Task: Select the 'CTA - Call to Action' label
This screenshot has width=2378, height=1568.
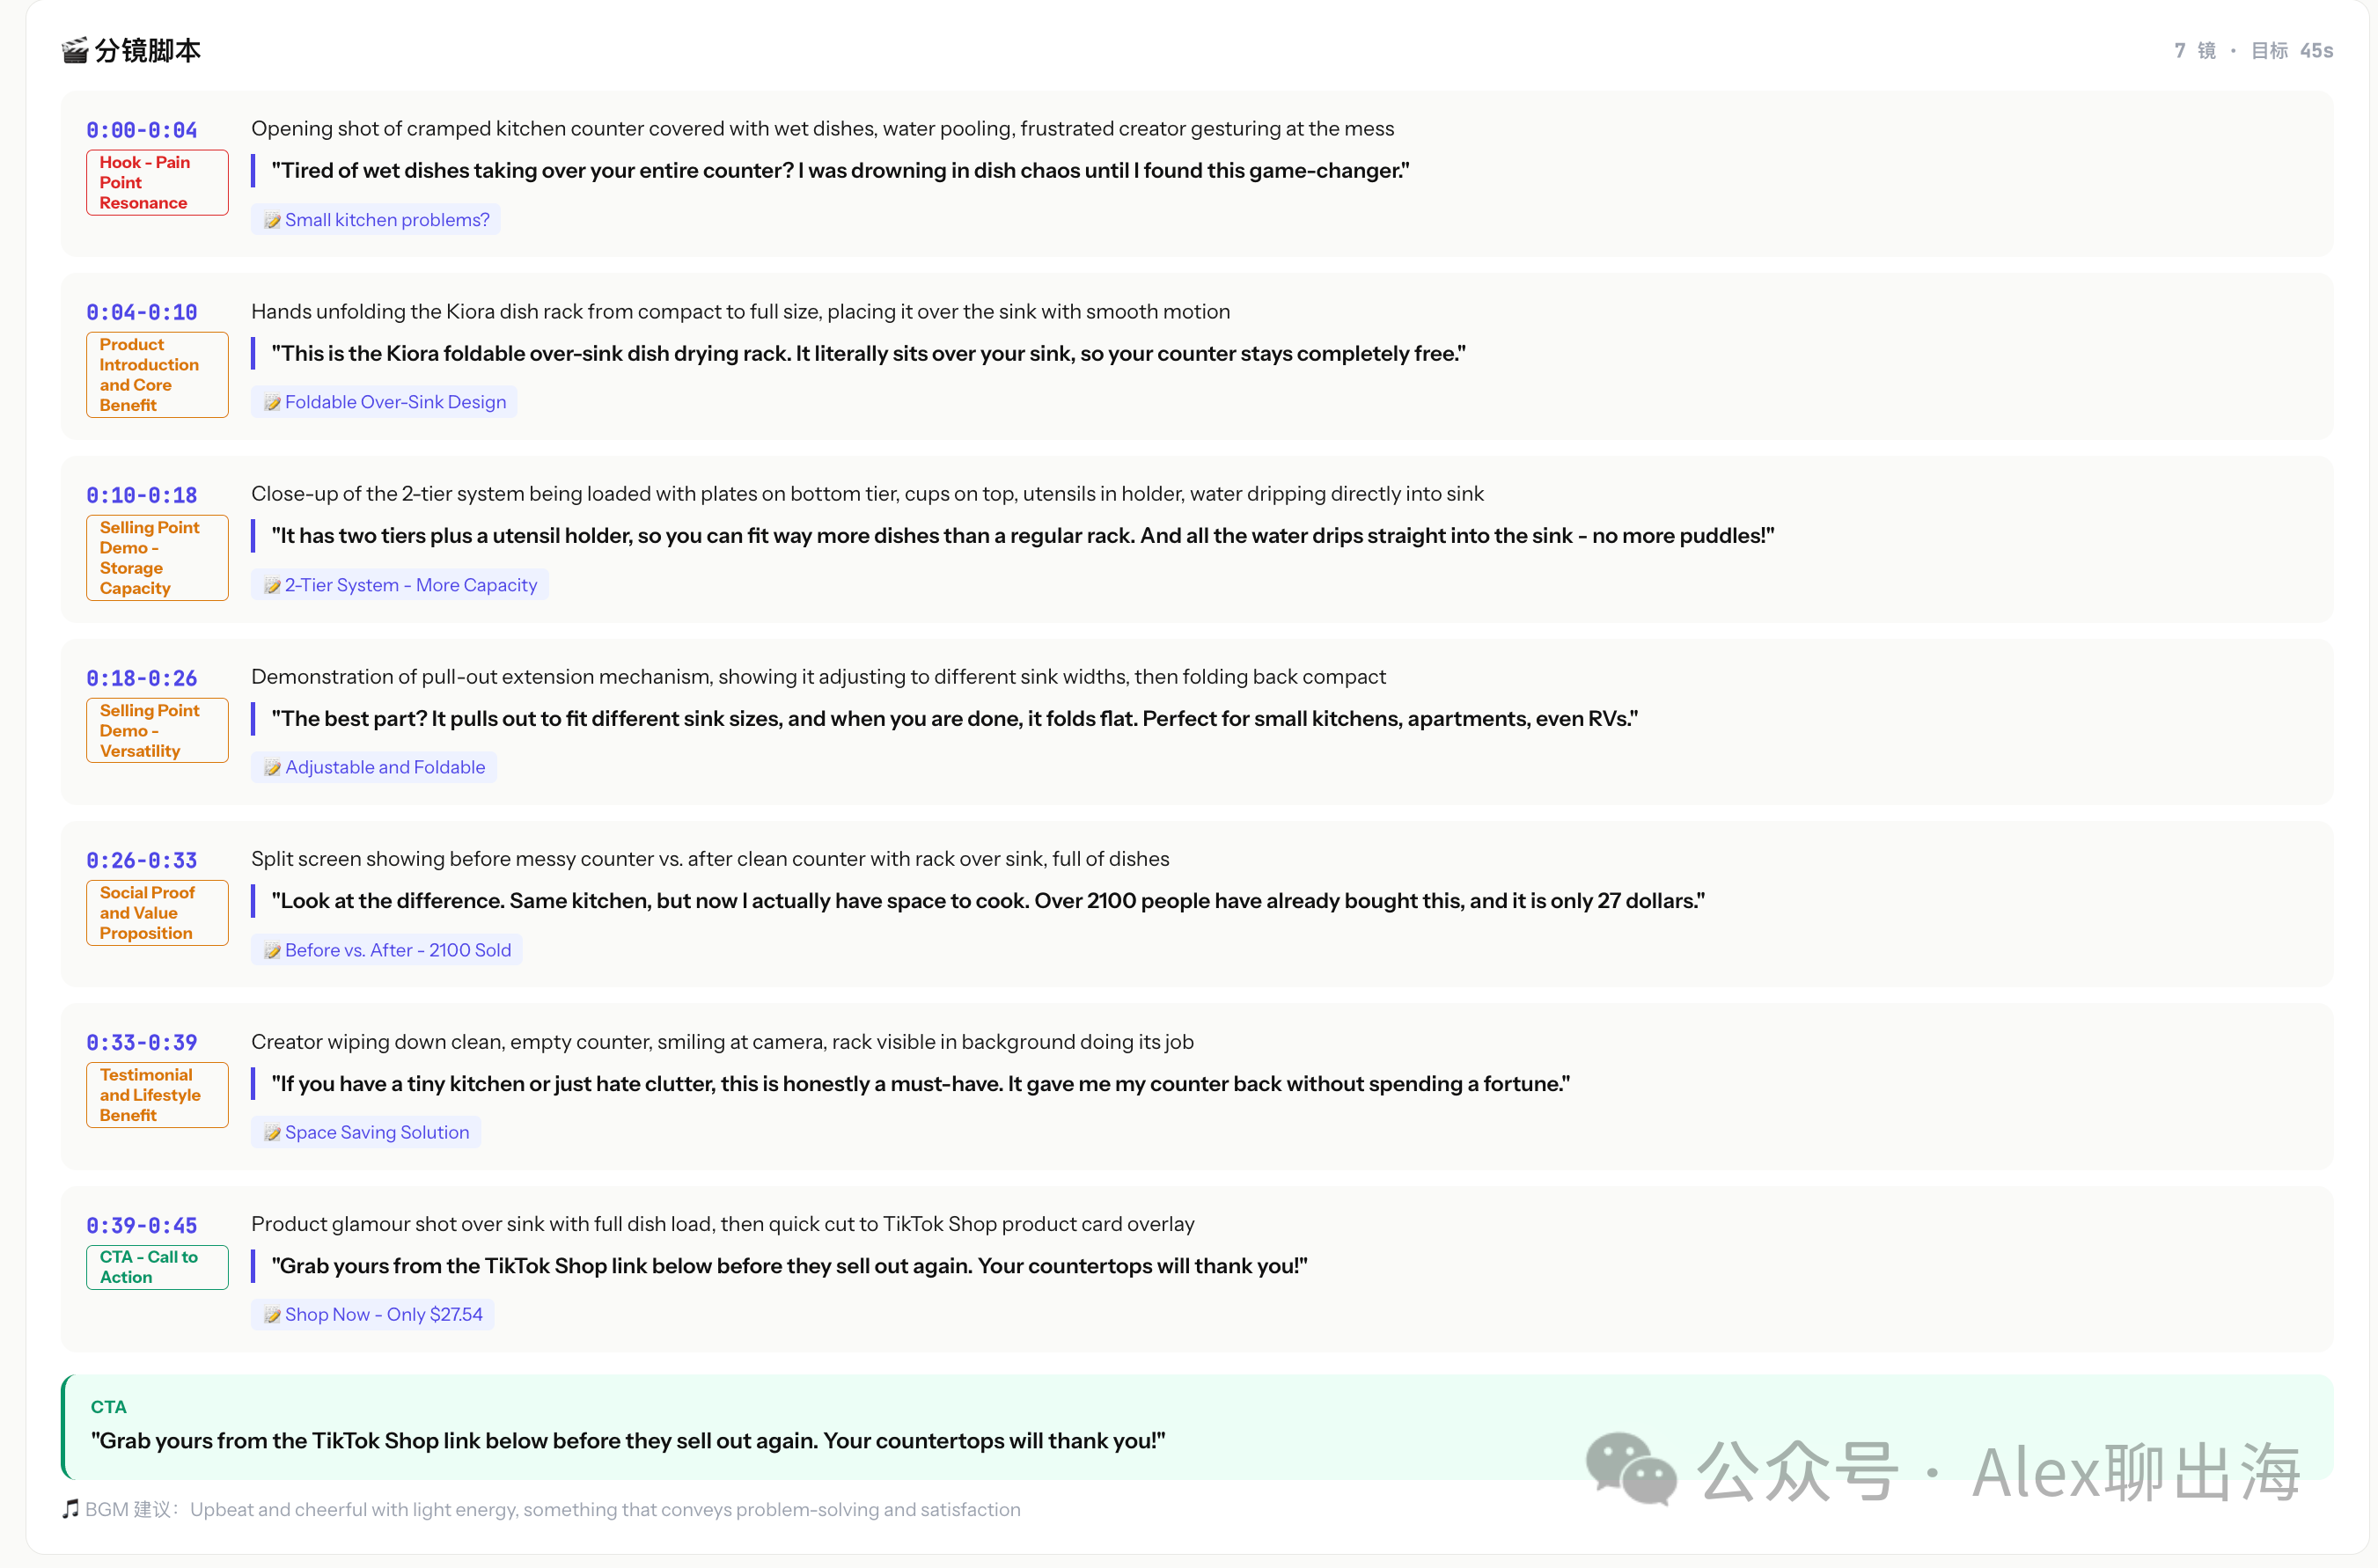Action: point(157,1267)
